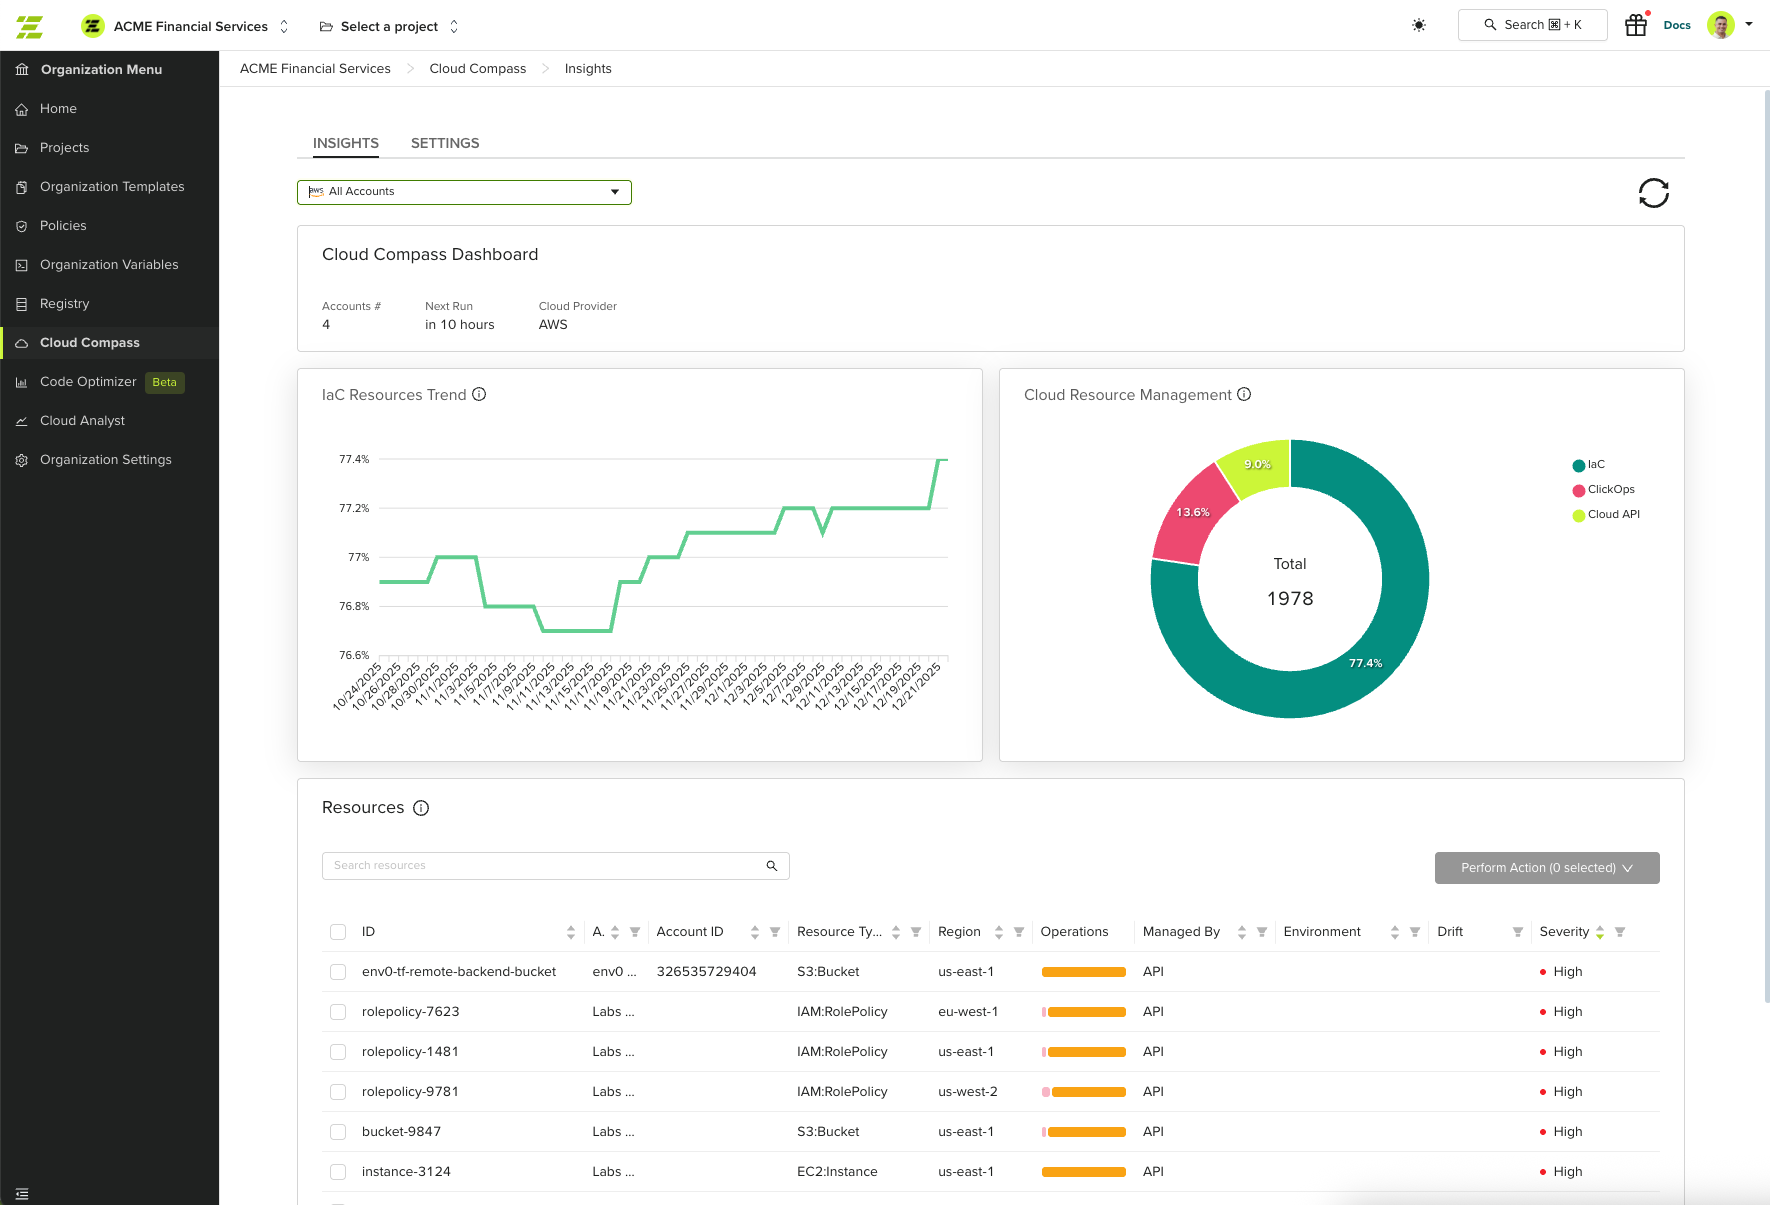Screen dimensions: 1770x1205
Task: Click info icon beside Cloud Resource Management
Action: (x=1244, y=394)
